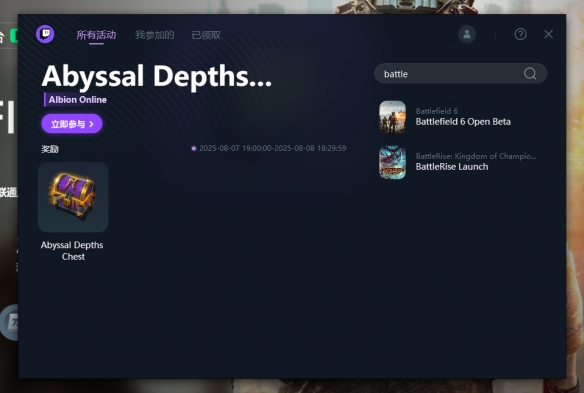Click the BattleRise cover thumbnail
Screen dimensions: 584x393
point(392,162)
